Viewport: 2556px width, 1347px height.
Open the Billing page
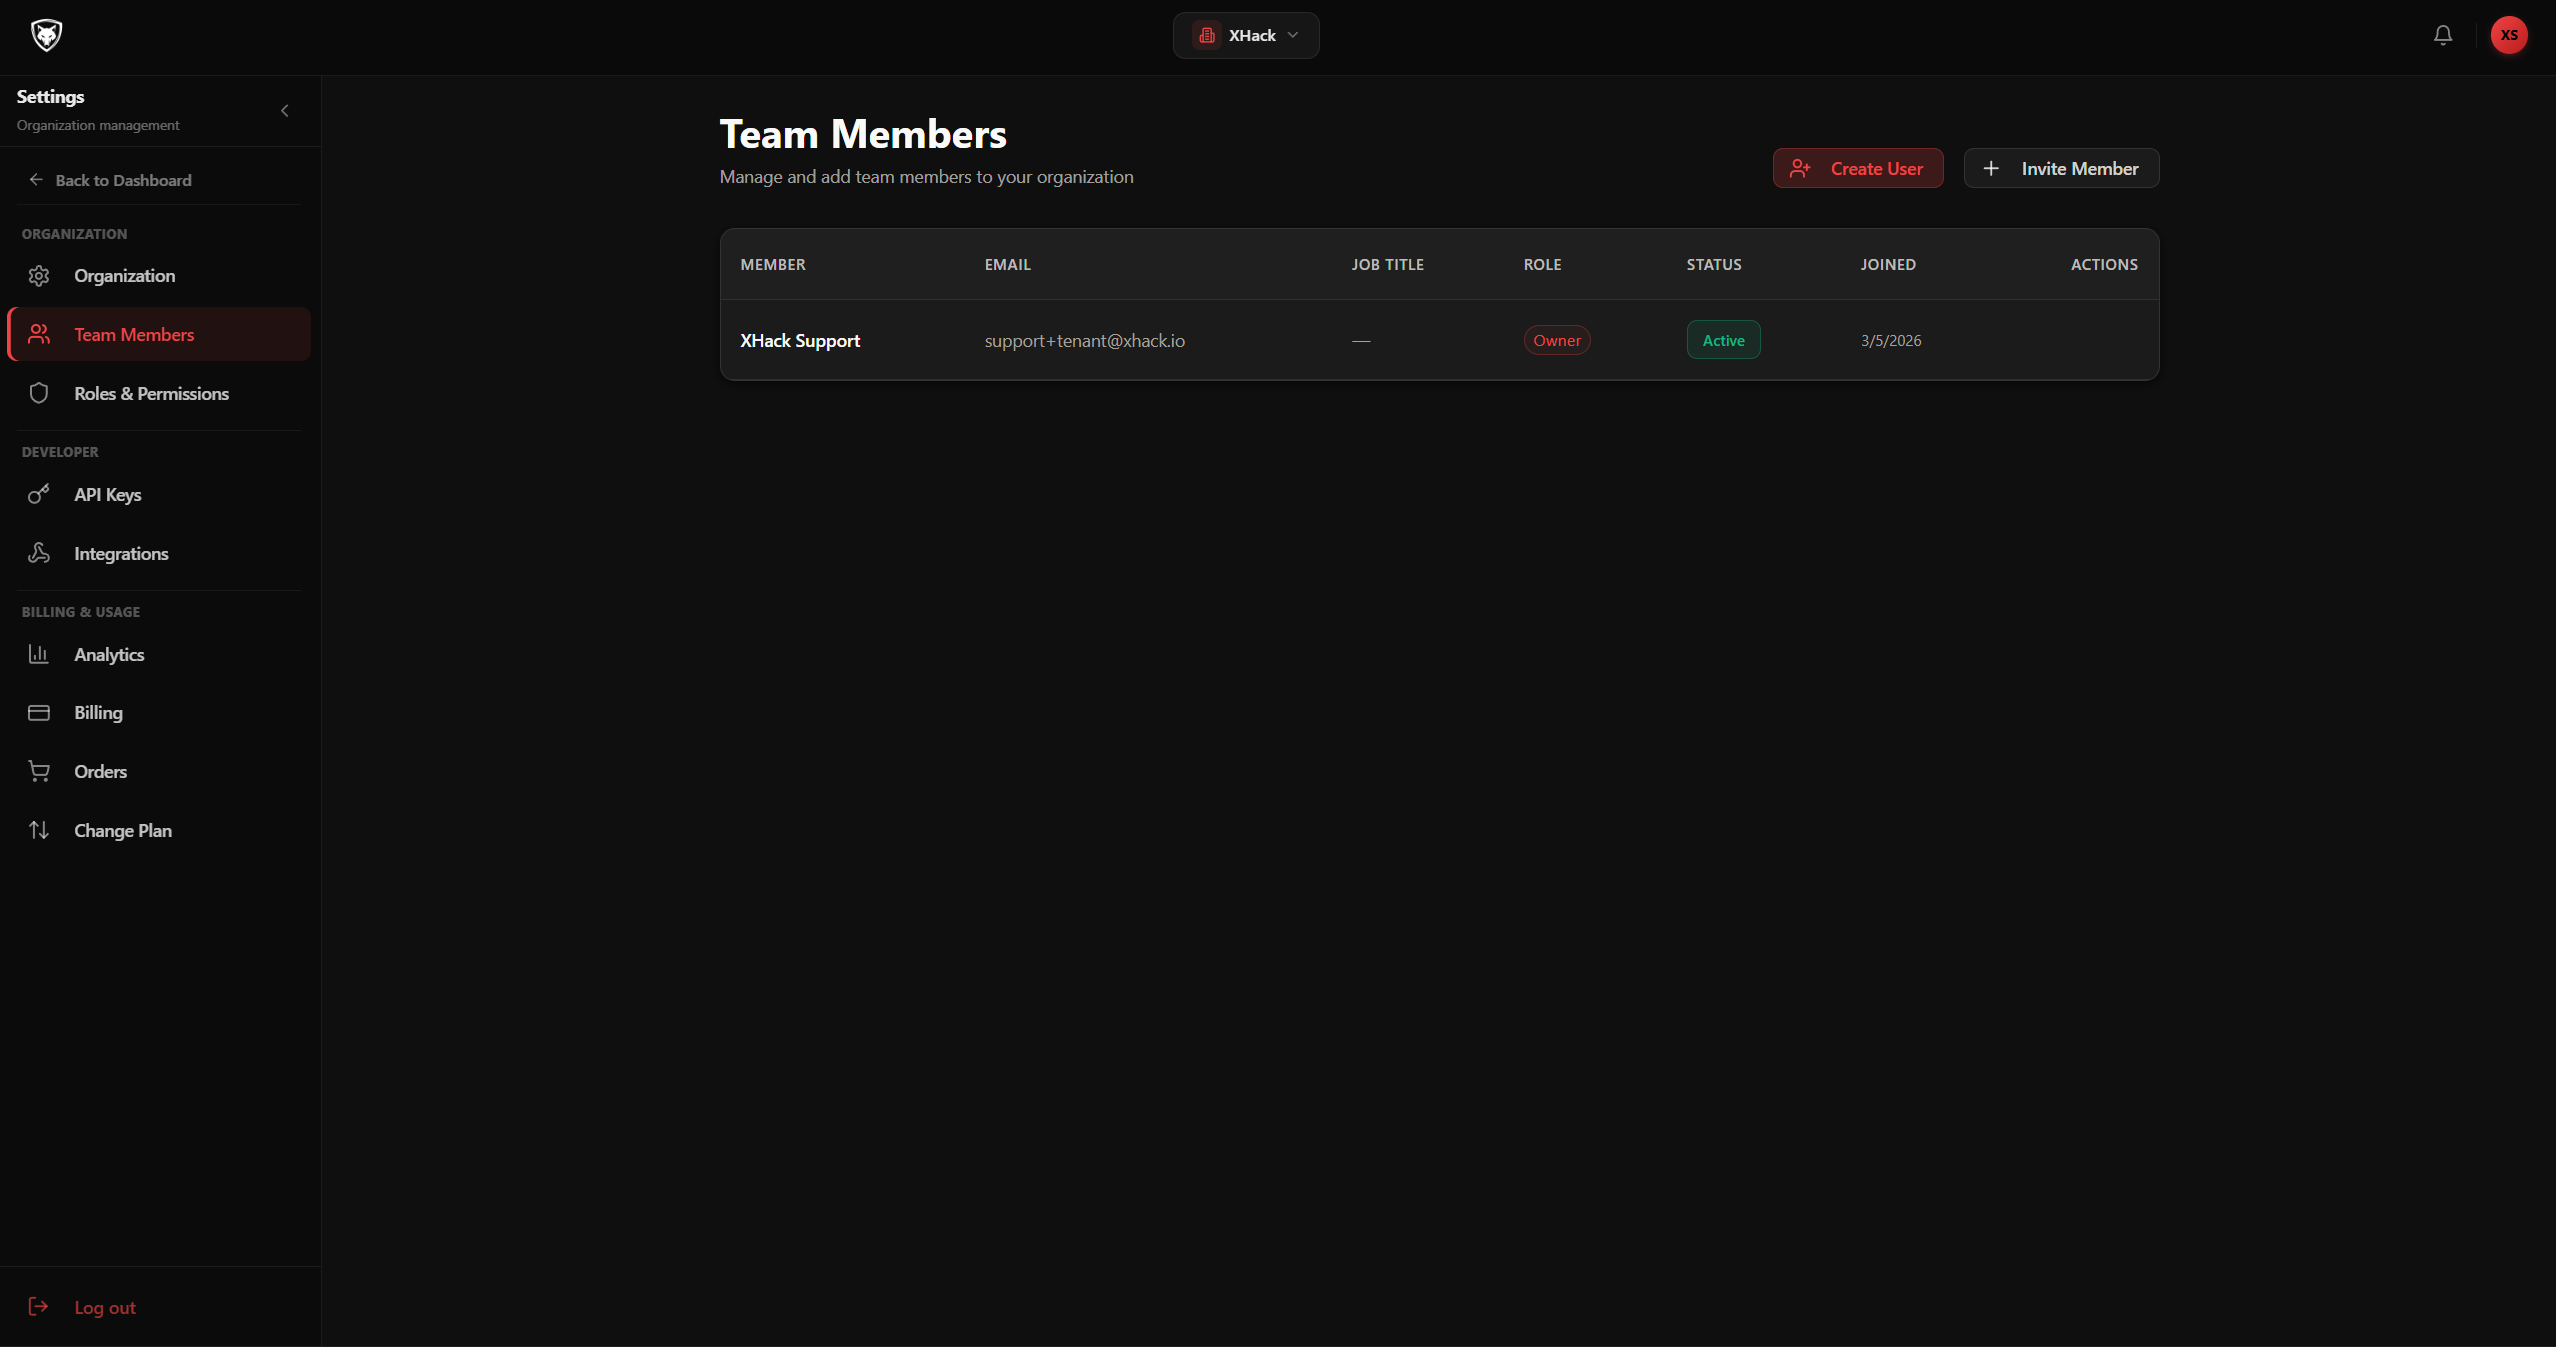[x=159, y=713]
